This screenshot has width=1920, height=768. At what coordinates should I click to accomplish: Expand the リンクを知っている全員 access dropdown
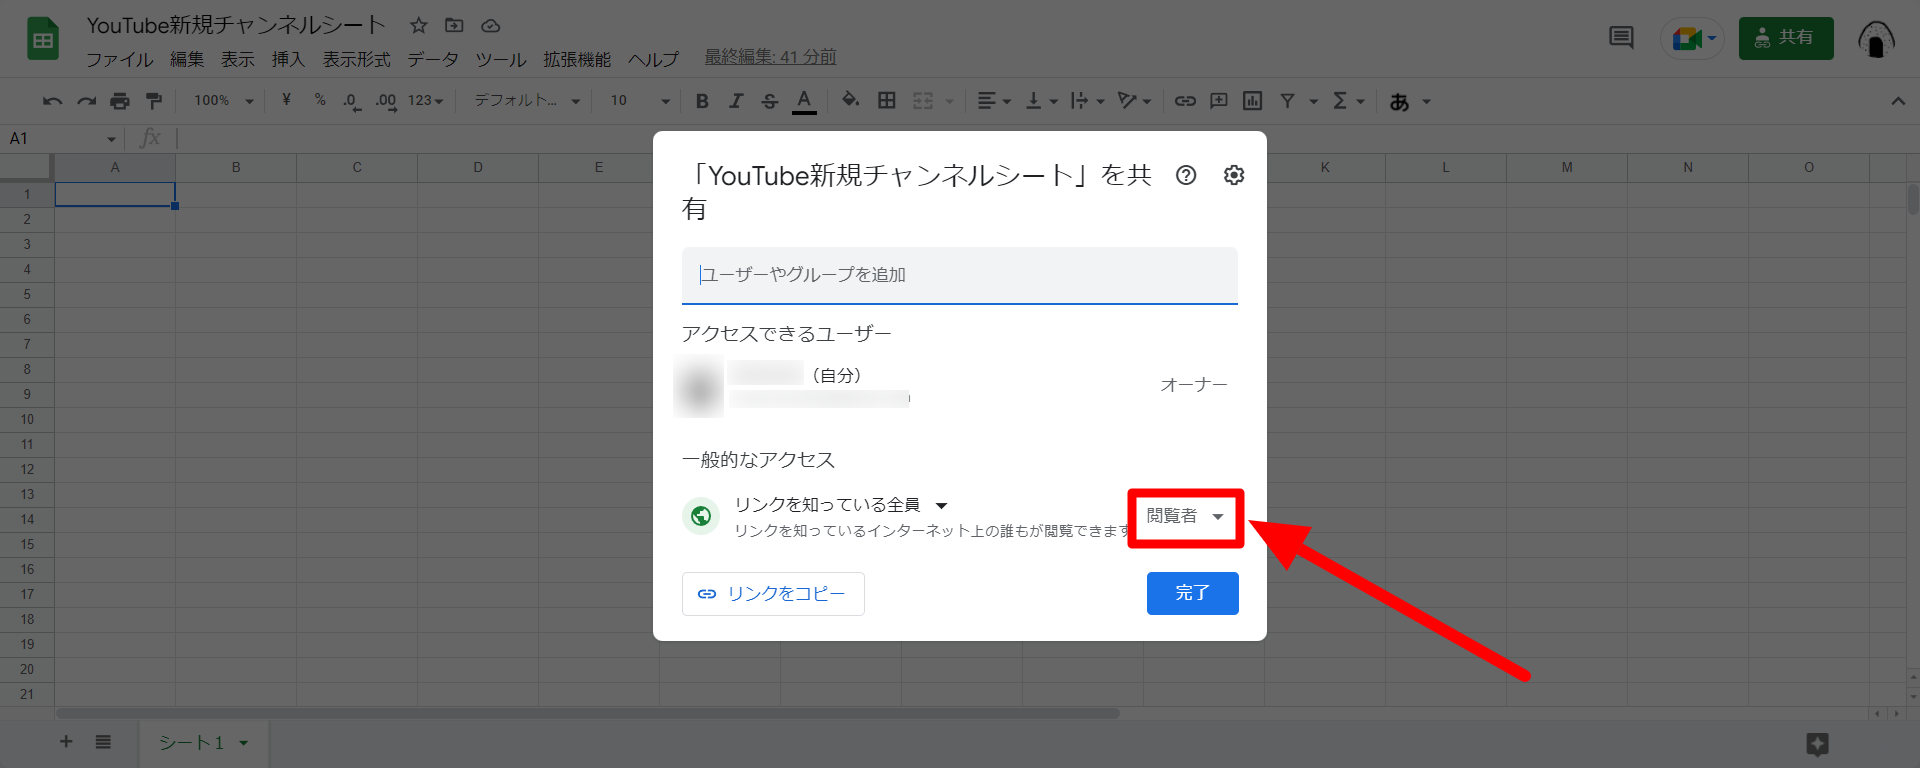[x=840, y=505]
